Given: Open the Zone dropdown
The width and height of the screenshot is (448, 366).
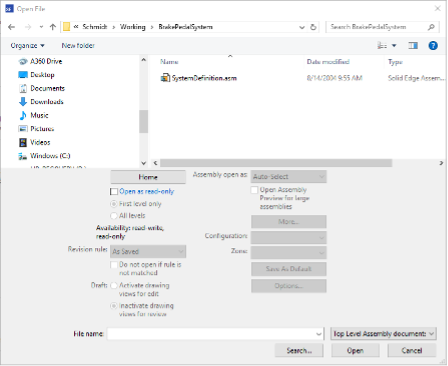Looking at the screenshot, I should 289,253.
